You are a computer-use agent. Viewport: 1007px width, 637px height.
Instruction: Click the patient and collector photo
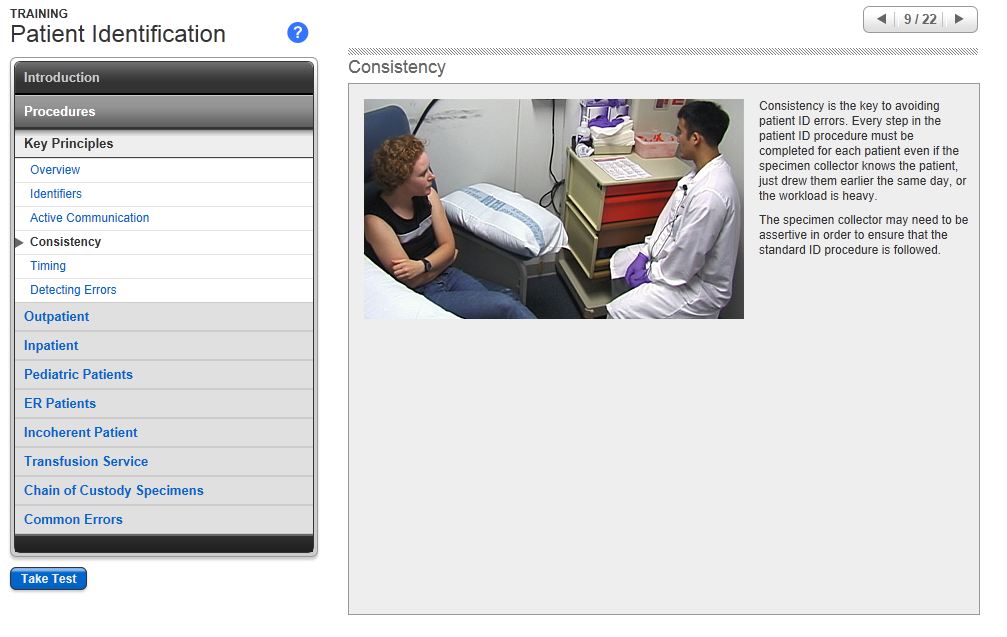click(x=553, y=208)
